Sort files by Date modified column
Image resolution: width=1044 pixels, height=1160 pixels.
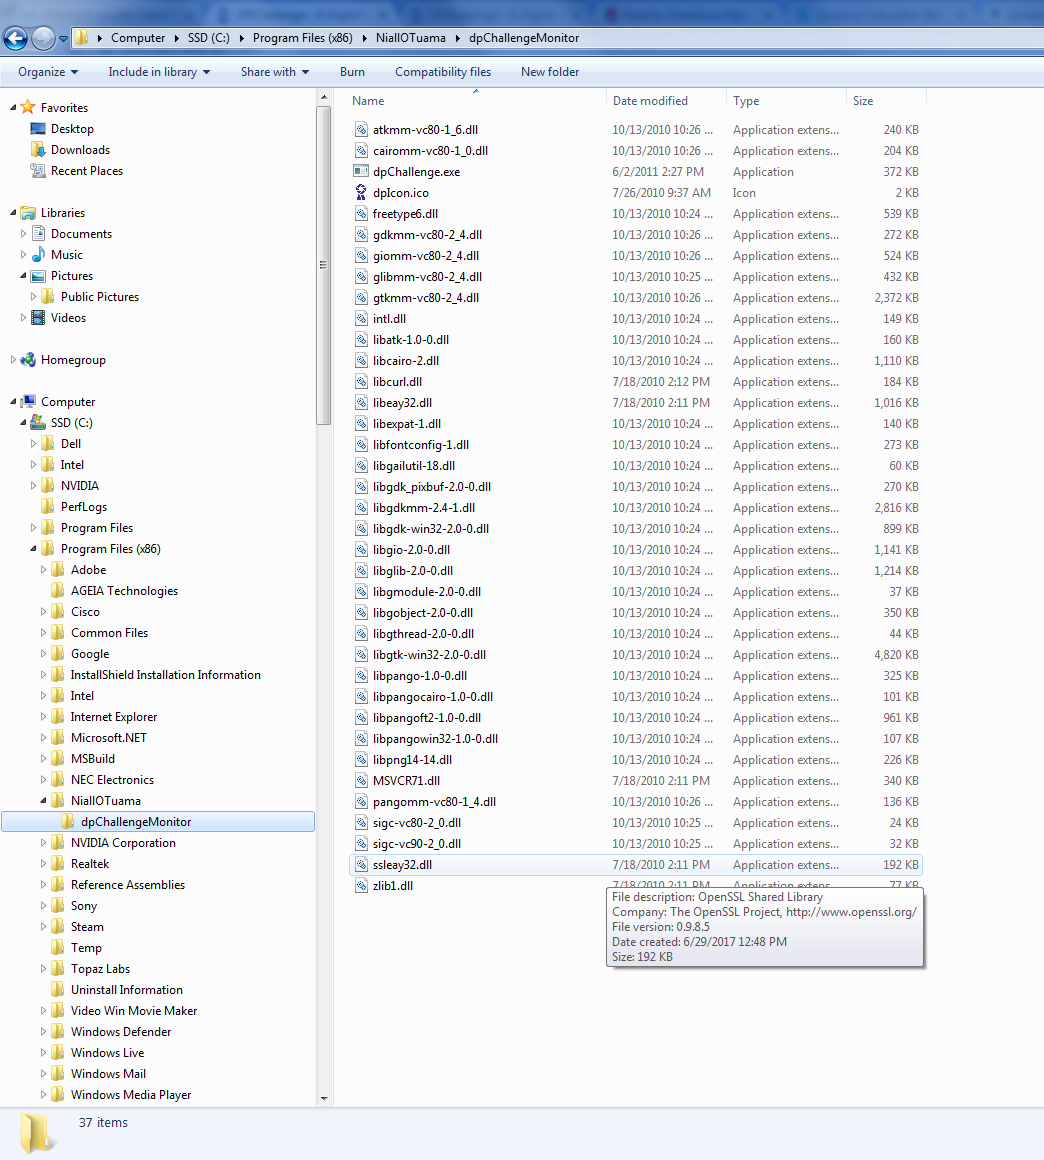click(666, 101)
